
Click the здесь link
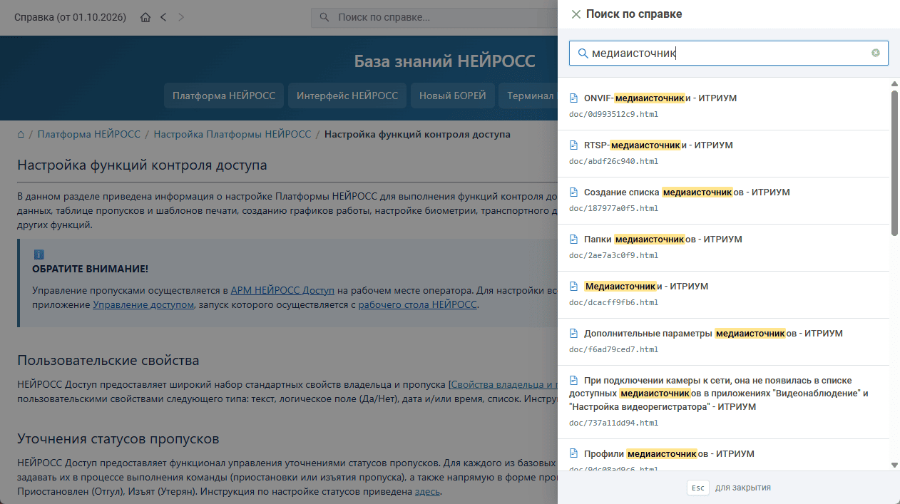(x=428, y=492)
